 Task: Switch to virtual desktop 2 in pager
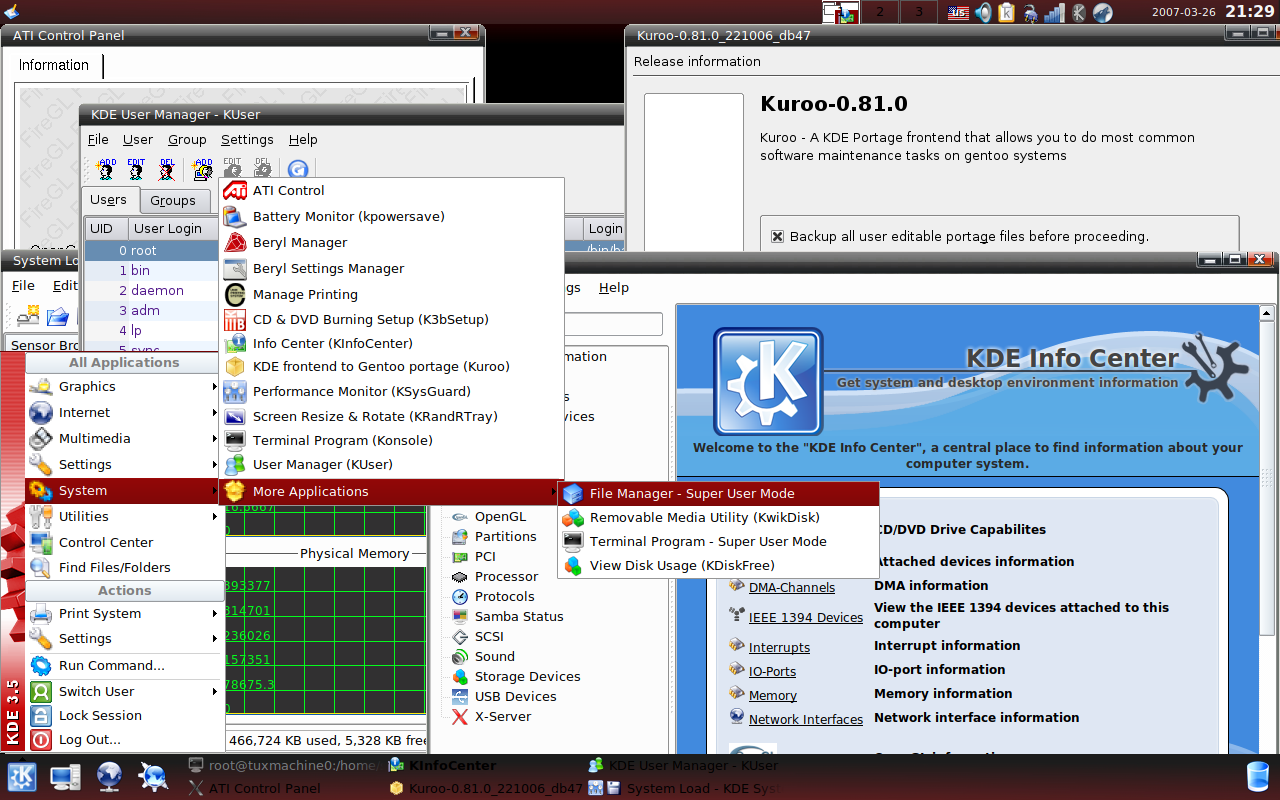coord(879,12)
